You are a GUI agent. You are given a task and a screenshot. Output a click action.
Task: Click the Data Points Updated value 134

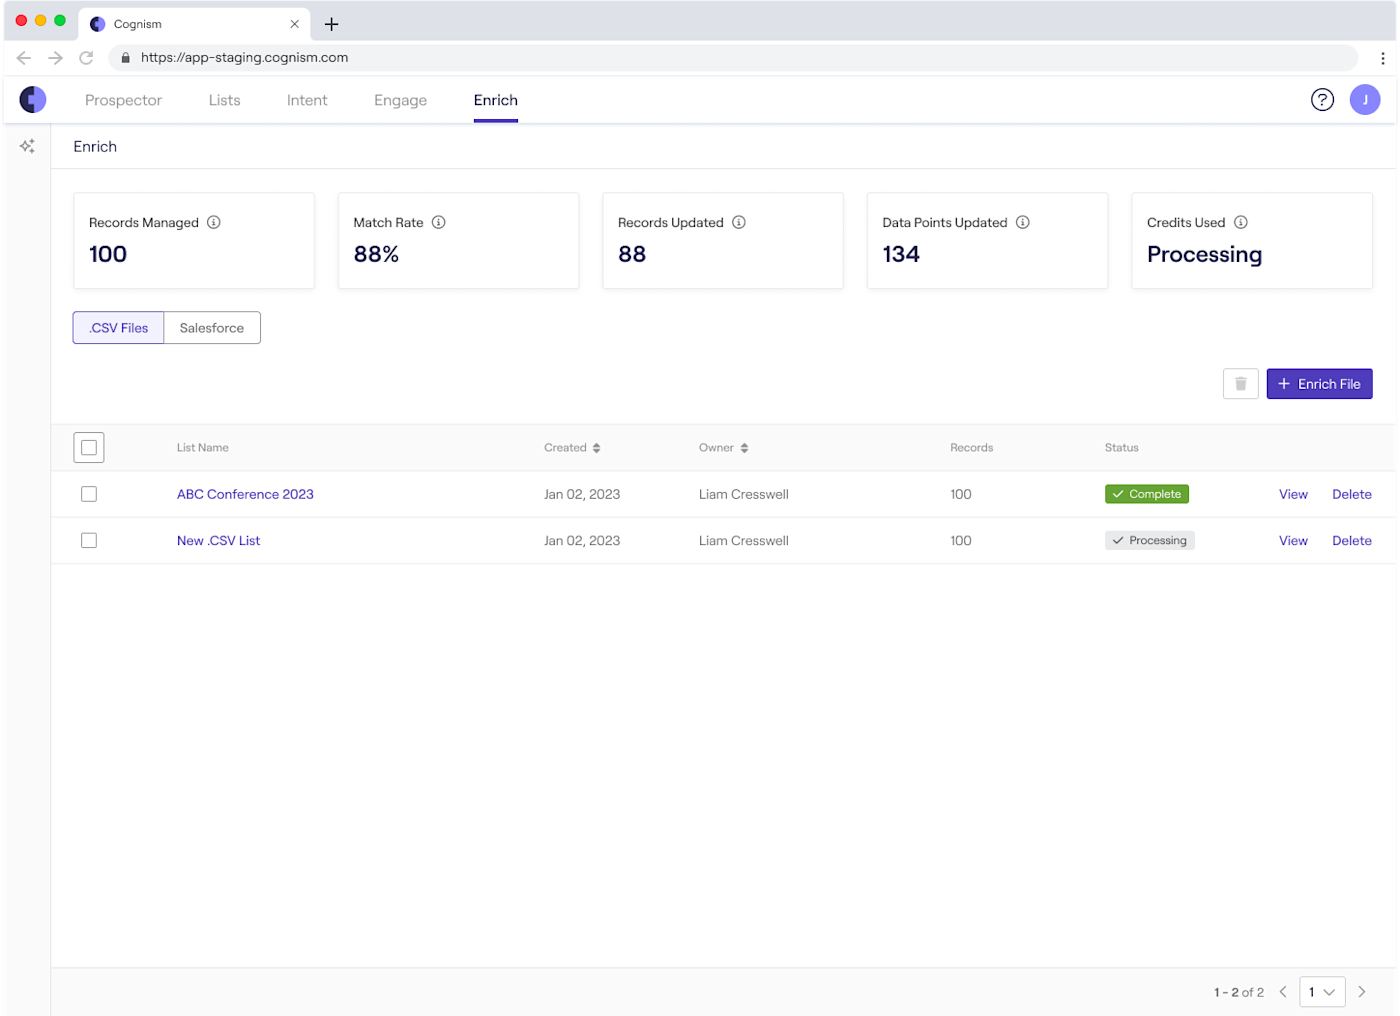[x=901, y=254]
